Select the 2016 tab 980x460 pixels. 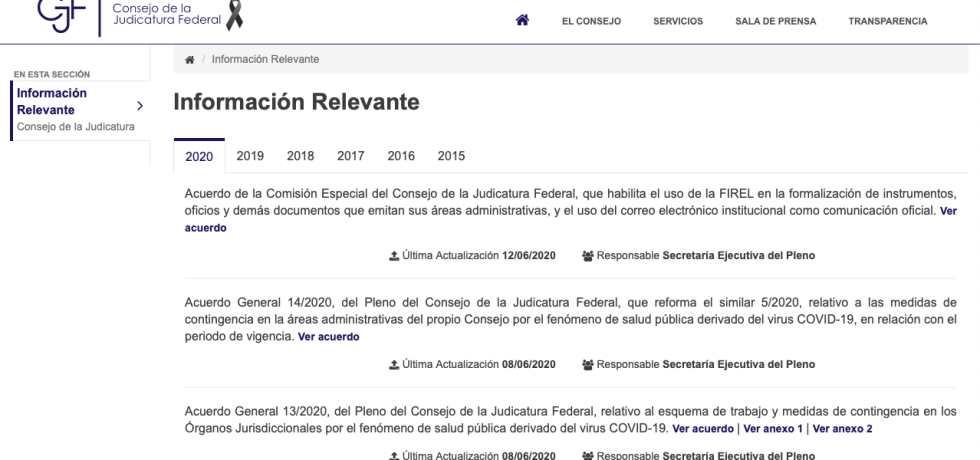click(401, 155)
